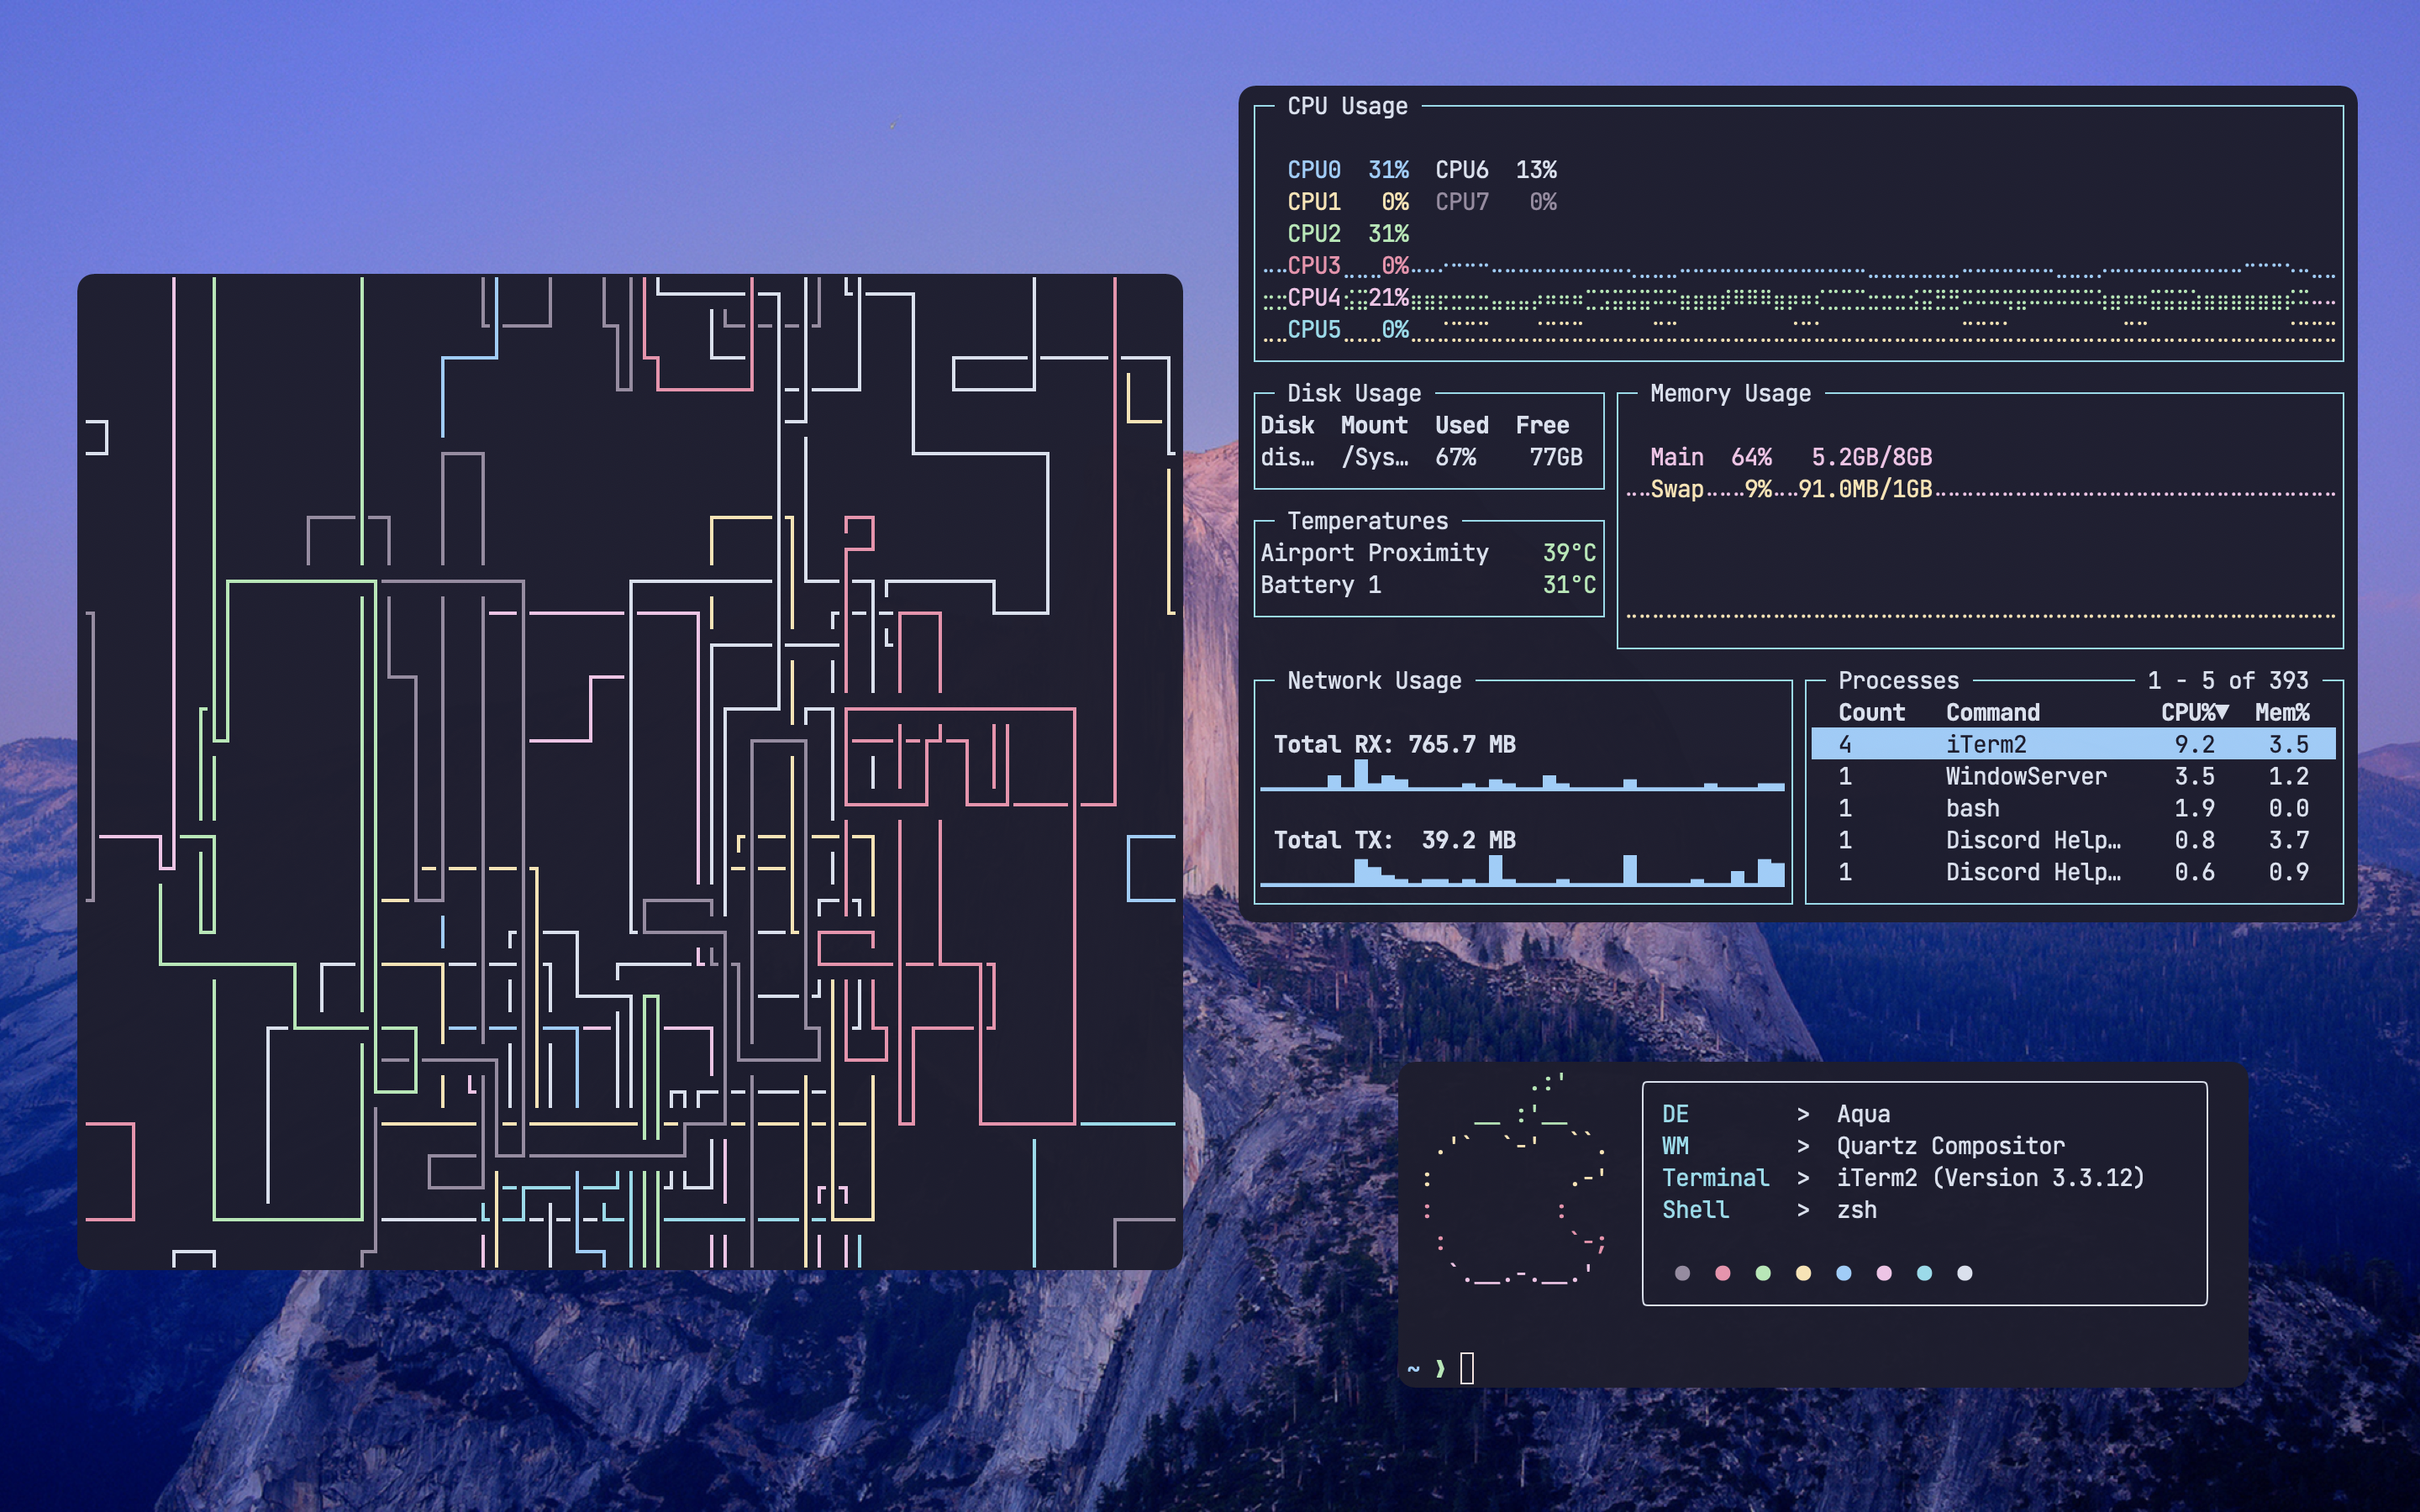This screenshot has width=2420, height=1512.
Task: Click the white color dot in neofetch
Action: pyautogui.click(x=1964, y=1273)
